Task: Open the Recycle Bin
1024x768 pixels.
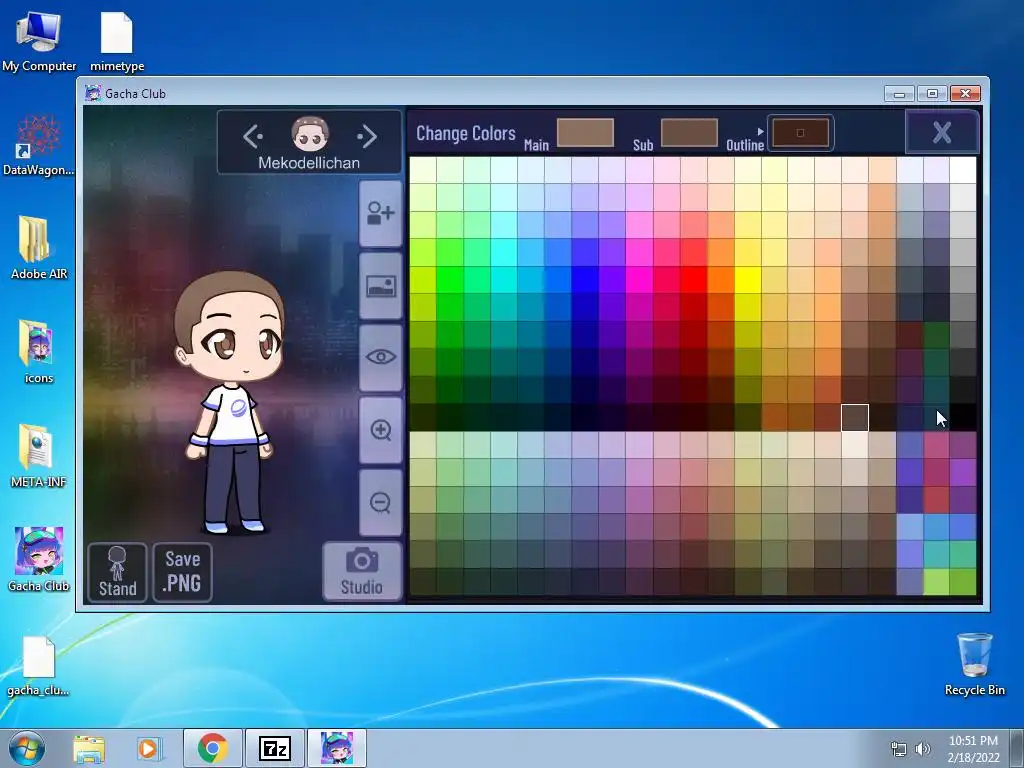Action: 974,664
